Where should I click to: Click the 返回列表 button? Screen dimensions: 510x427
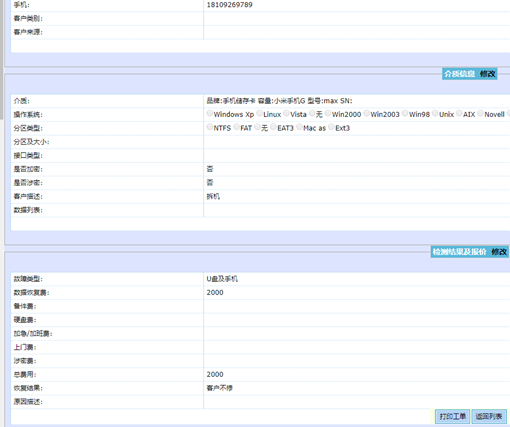[x=489, y=417]
